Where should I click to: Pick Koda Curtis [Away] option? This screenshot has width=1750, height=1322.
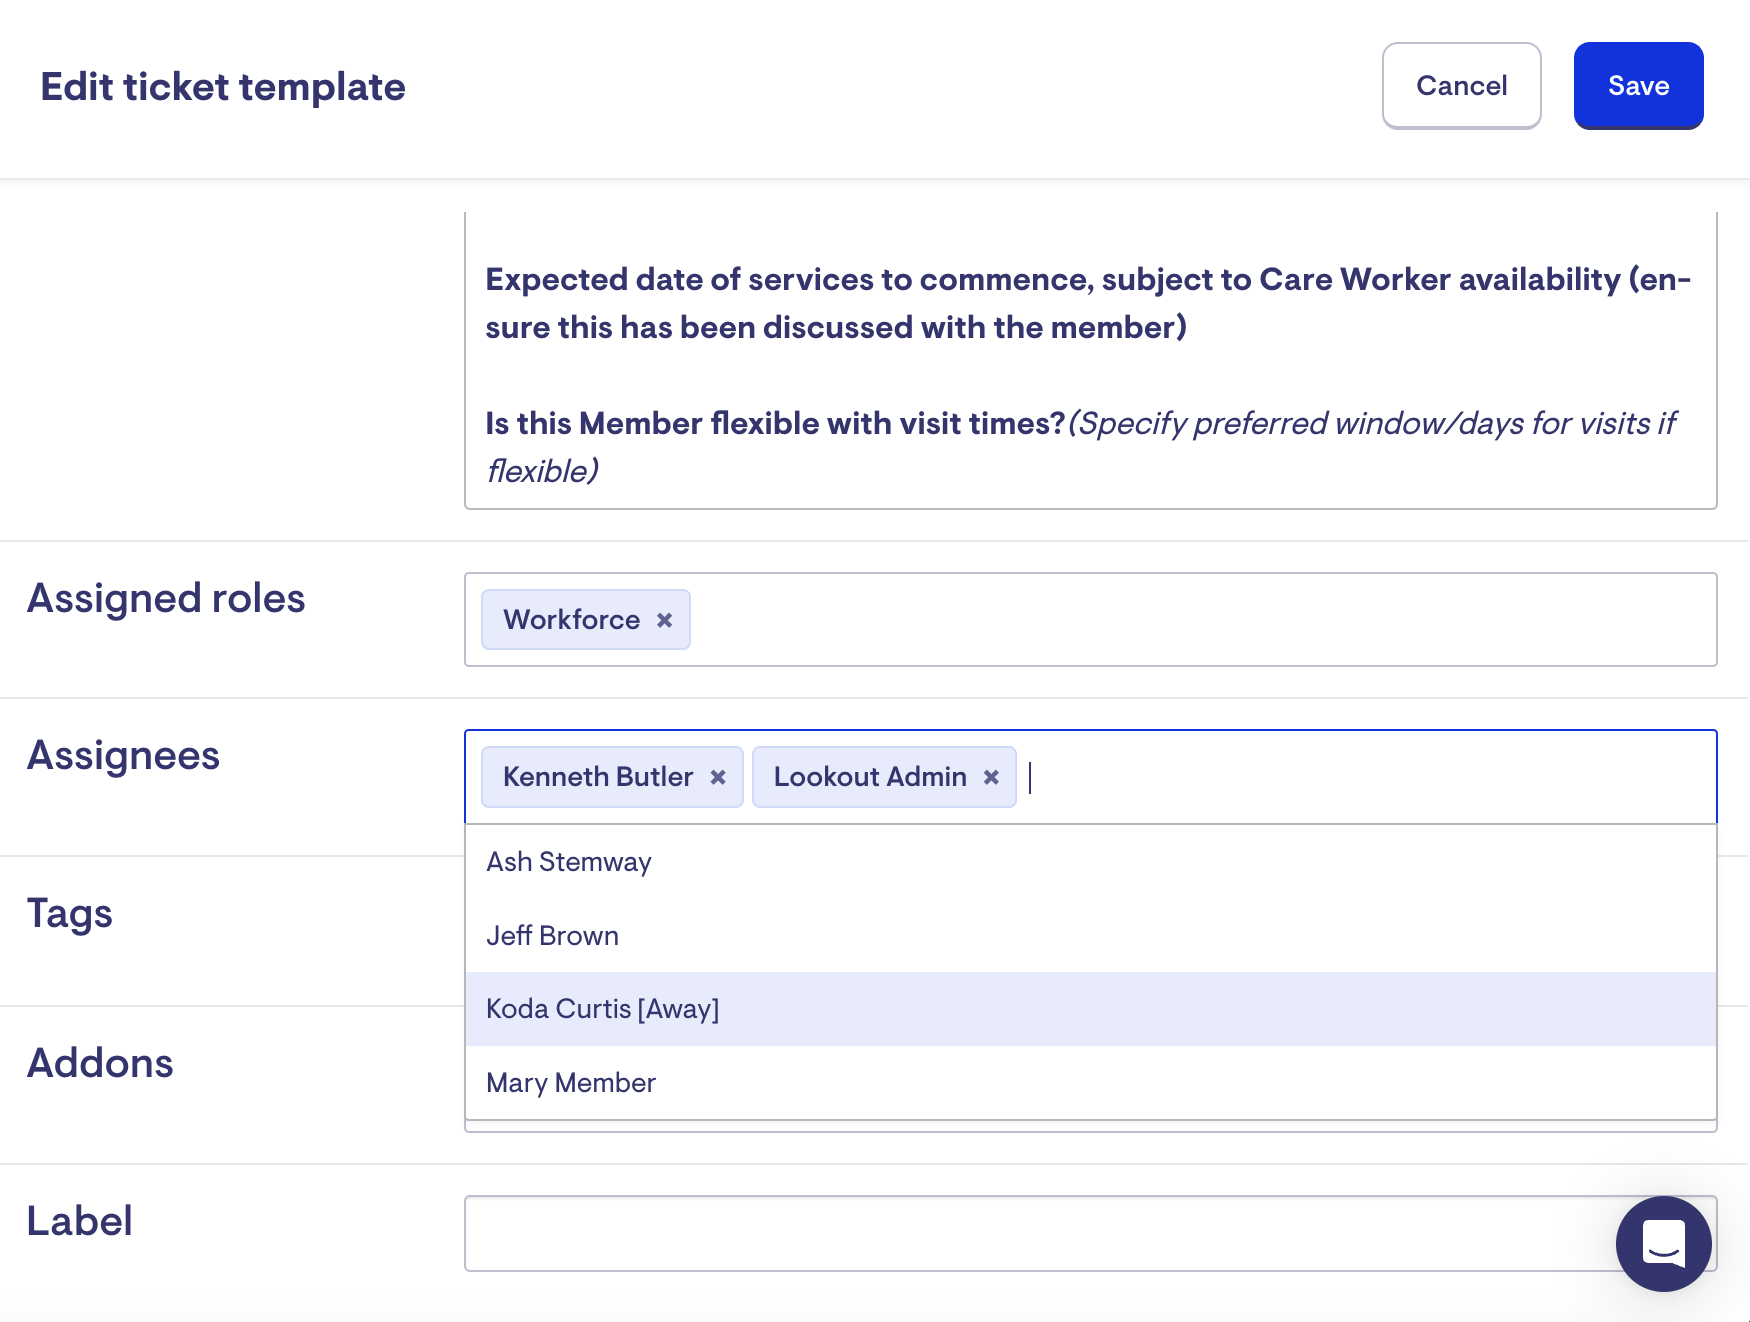[602, 1009]
